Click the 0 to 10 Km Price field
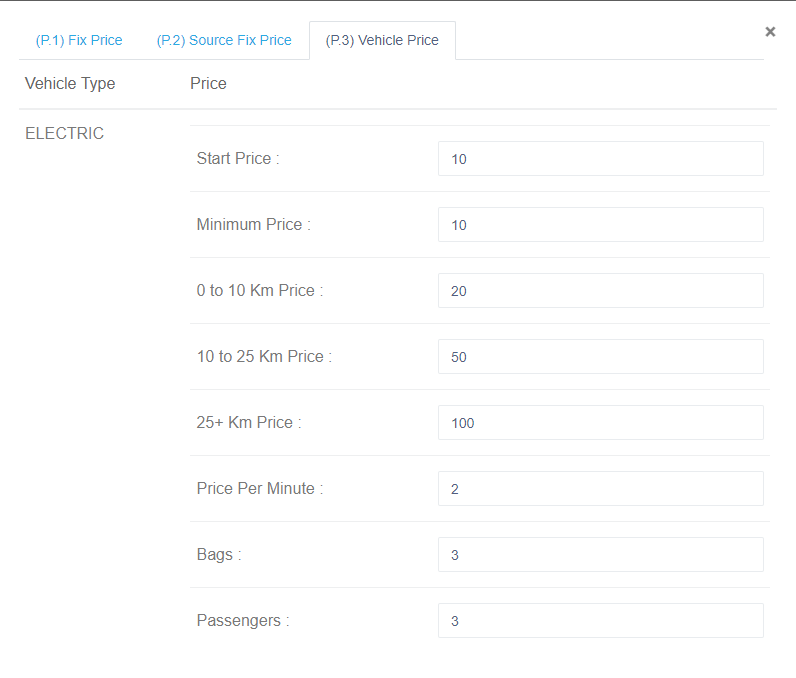796x678 pixels. [601, 291]
